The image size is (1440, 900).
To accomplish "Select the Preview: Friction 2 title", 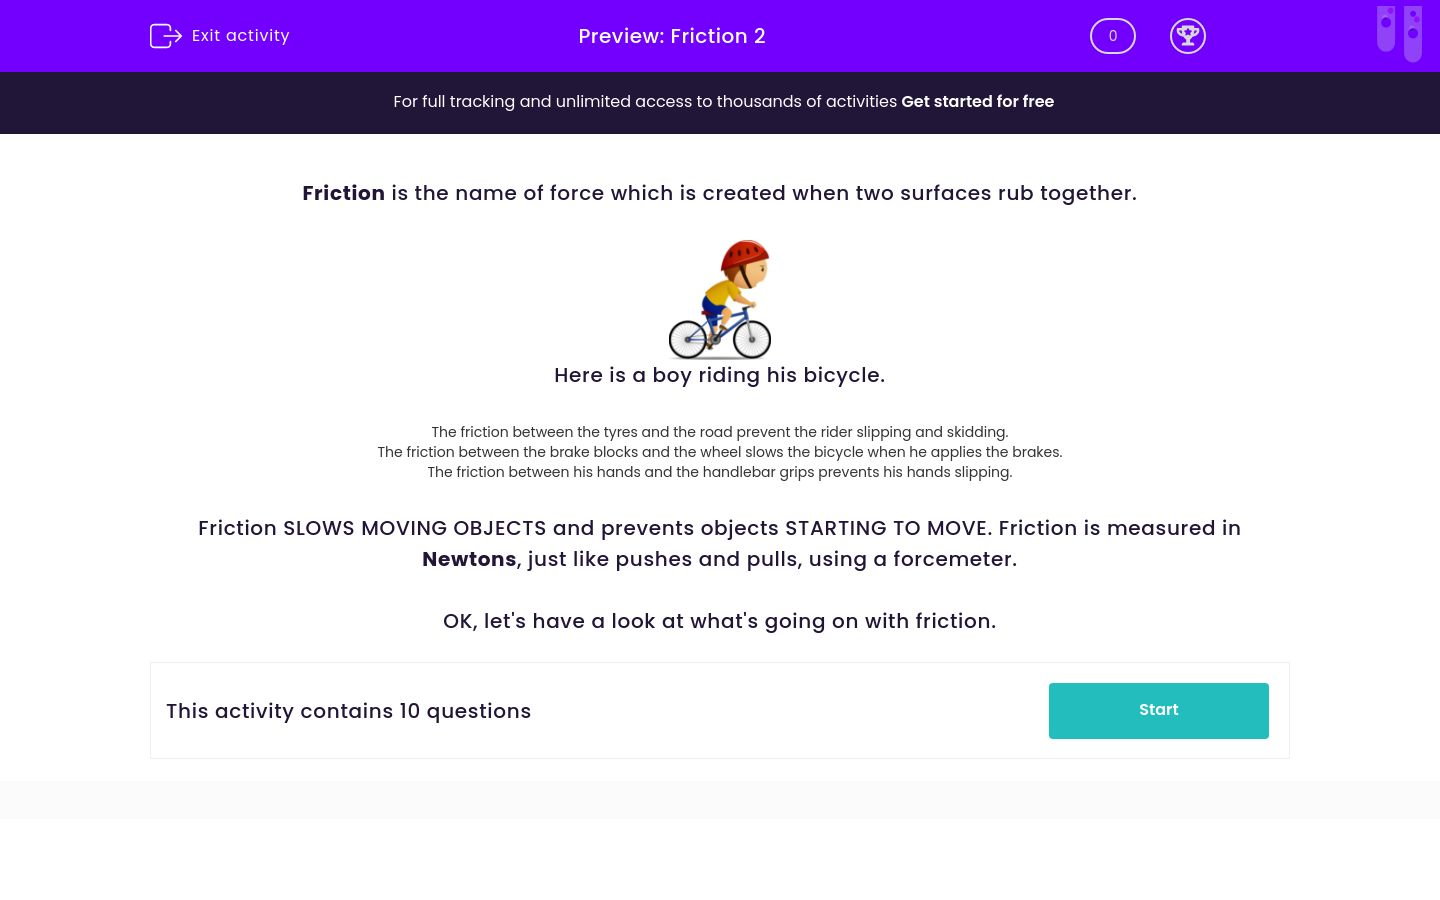I will [671, 36].
